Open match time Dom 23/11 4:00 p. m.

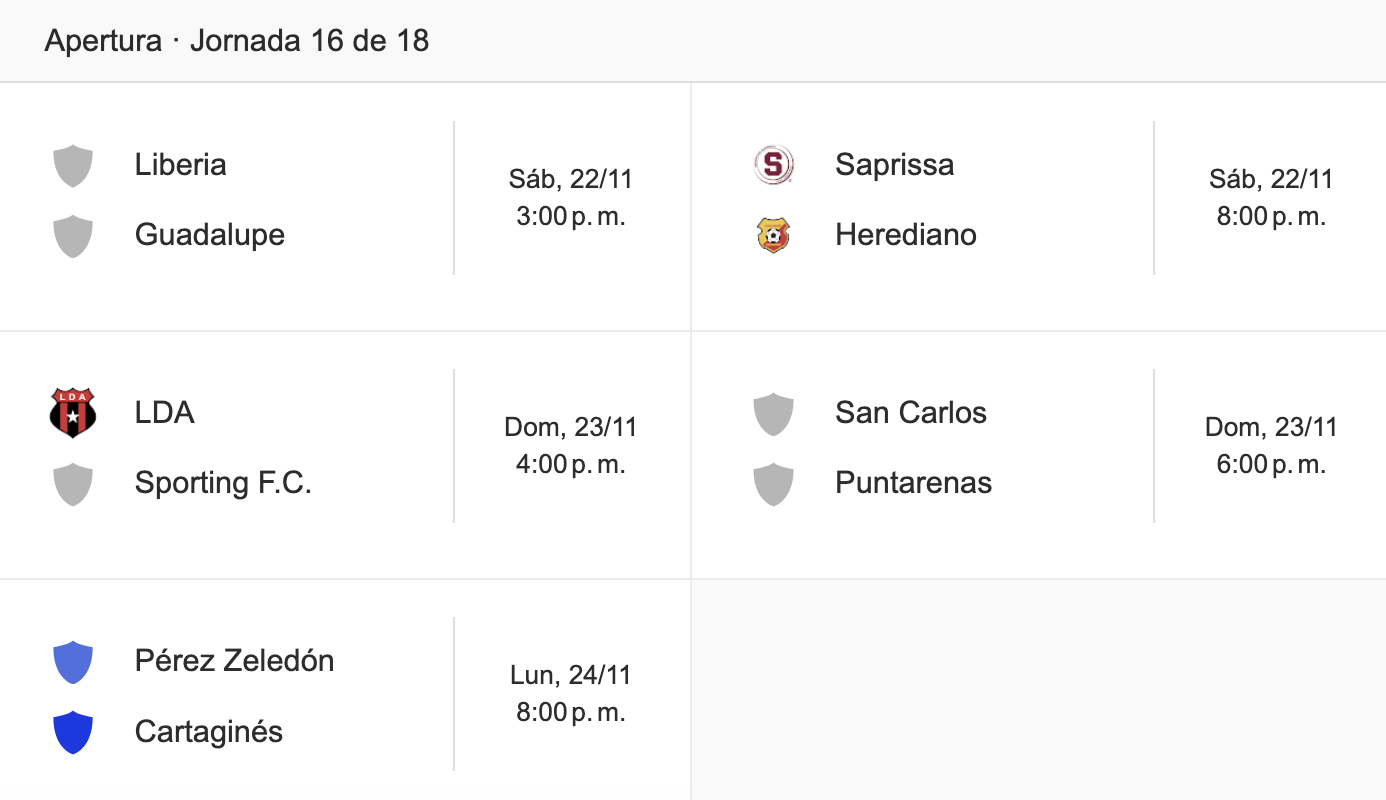pos(571,446)
